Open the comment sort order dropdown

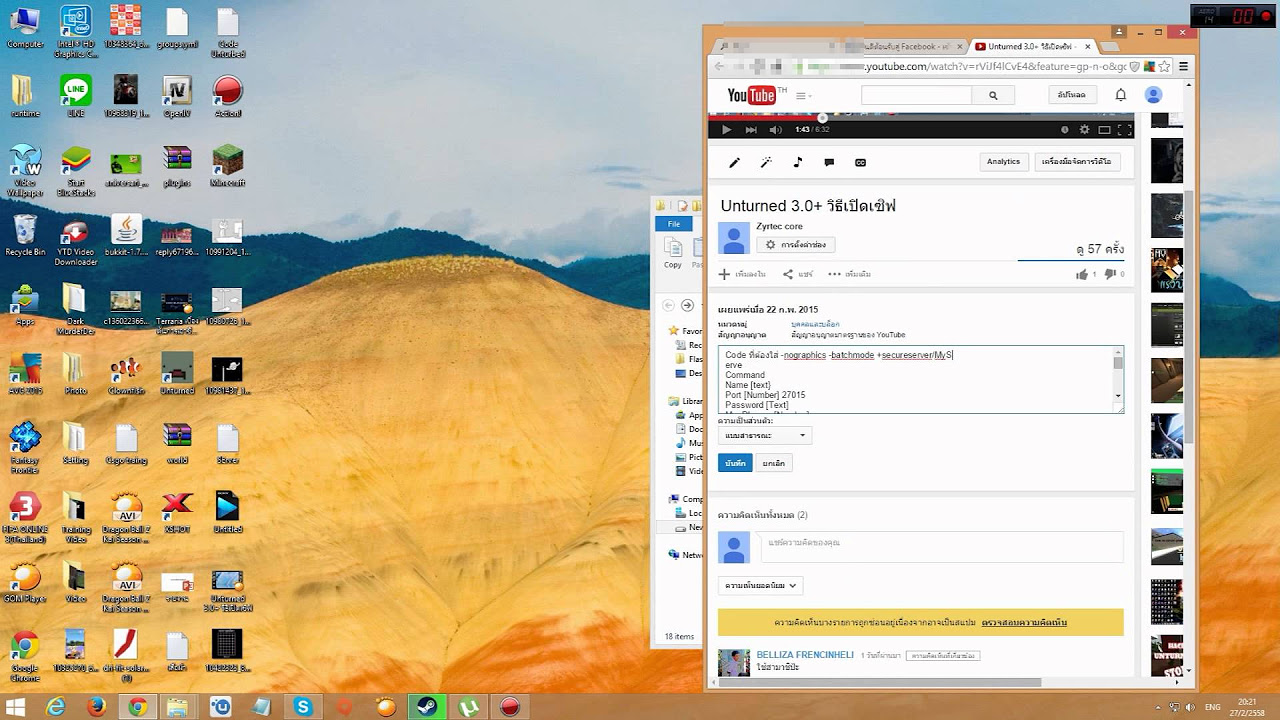click(x=760, y=586)
